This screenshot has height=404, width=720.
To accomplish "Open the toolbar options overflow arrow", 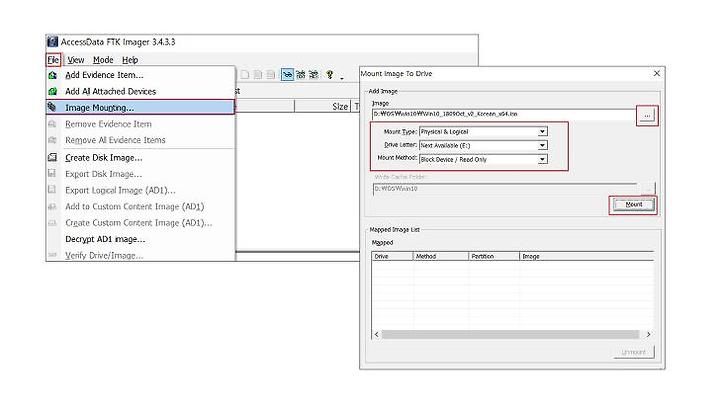I will pos(342,77).
